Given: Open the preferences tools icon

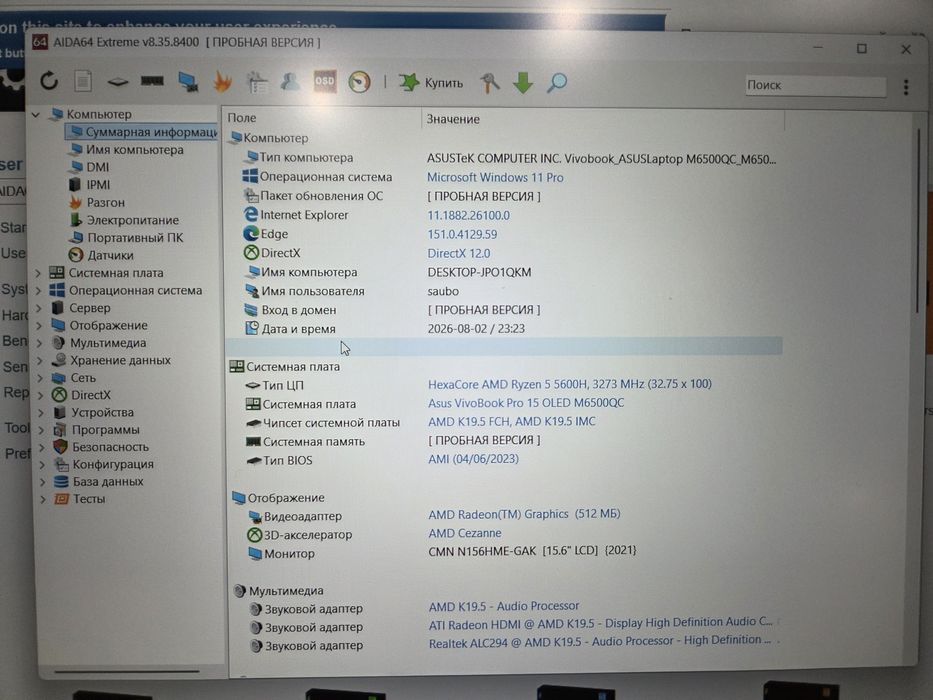Looking at the screenshot, I should coord(489,83).
